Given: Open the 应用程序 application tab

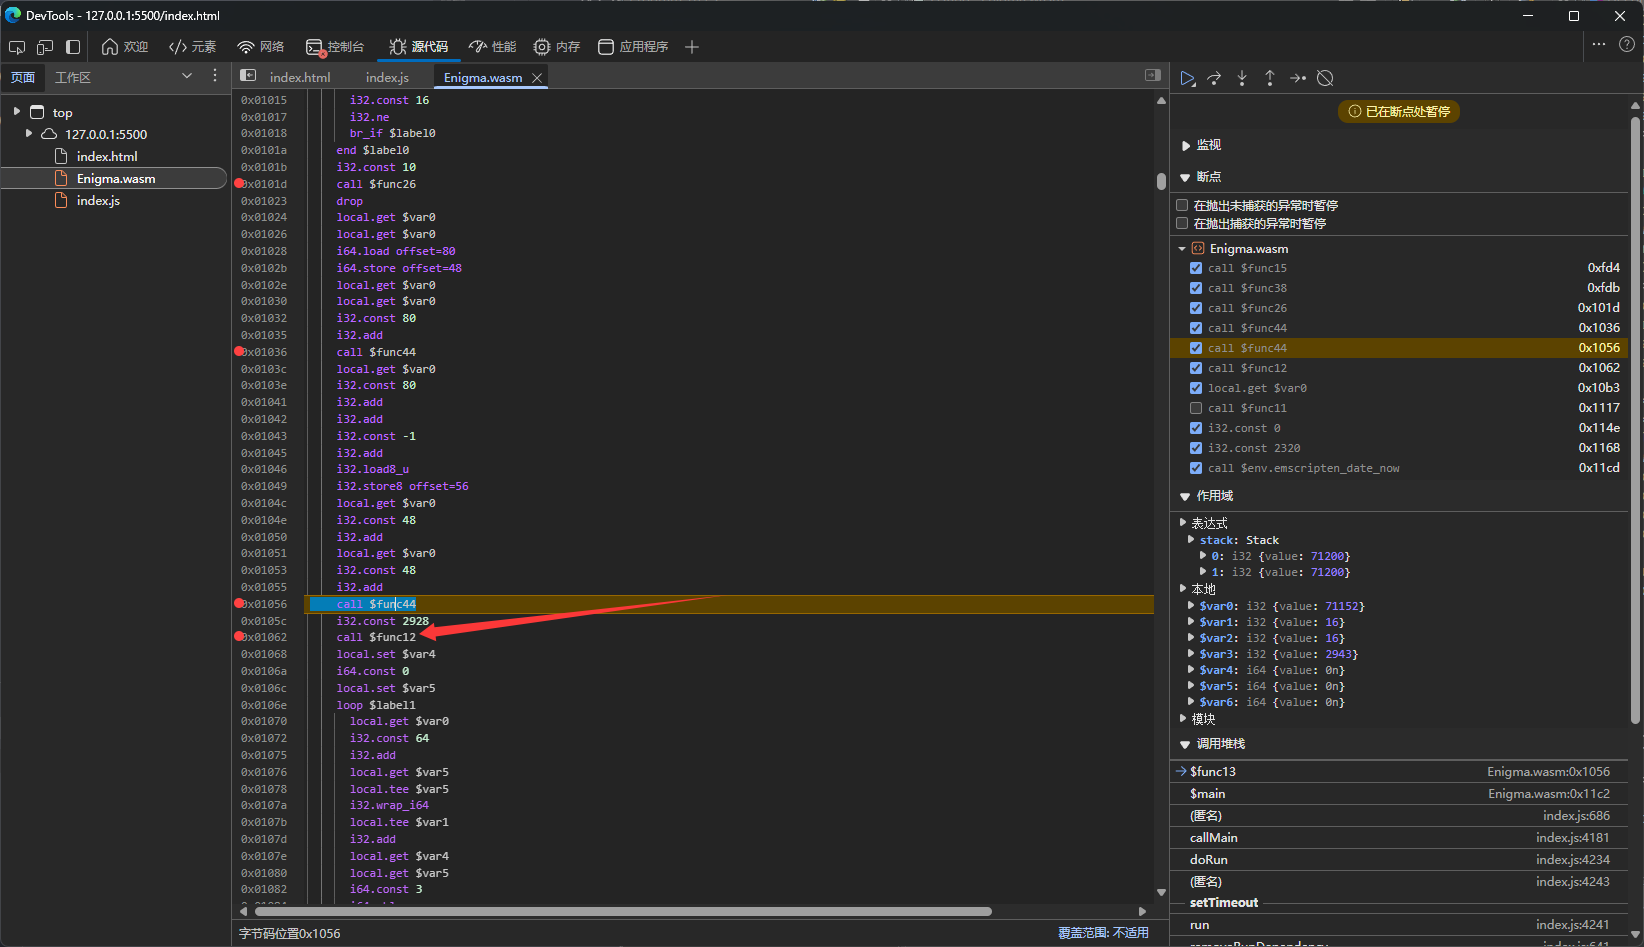Looking at the screenshot, I should tap(633, 47).
